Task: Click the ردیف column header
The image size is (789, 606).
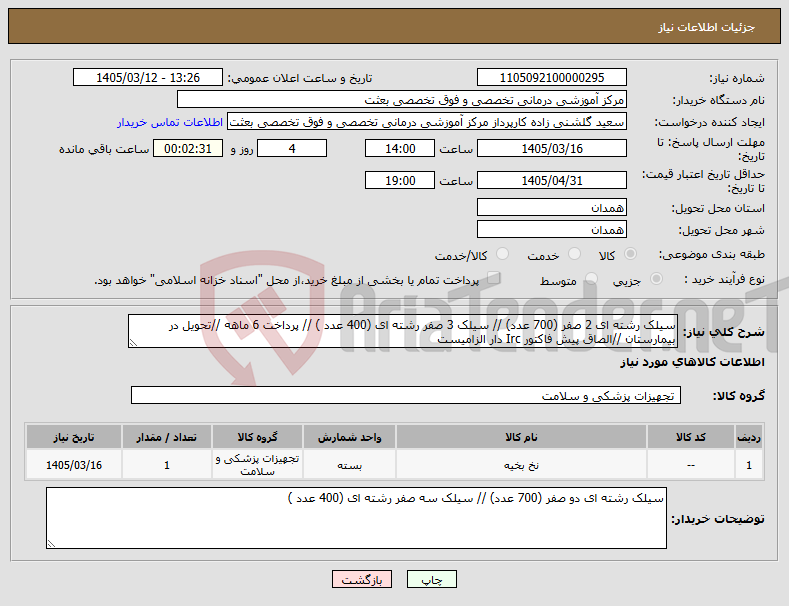Action: [x=749, y=437]
